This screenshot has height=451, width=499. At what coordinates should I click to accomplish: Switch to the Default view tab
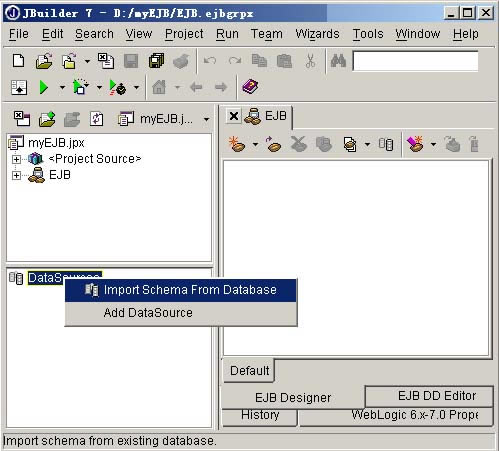(249, 371)
